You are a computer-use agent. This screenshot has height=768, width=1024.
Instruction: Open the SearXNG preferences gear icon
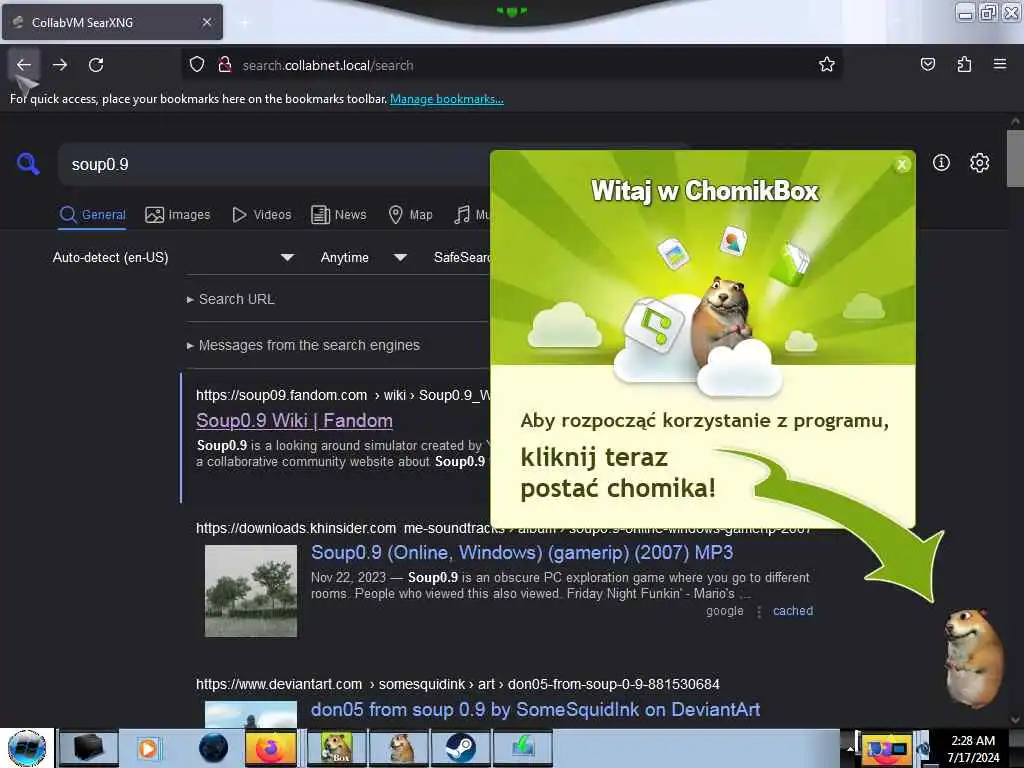click(979, 163)
